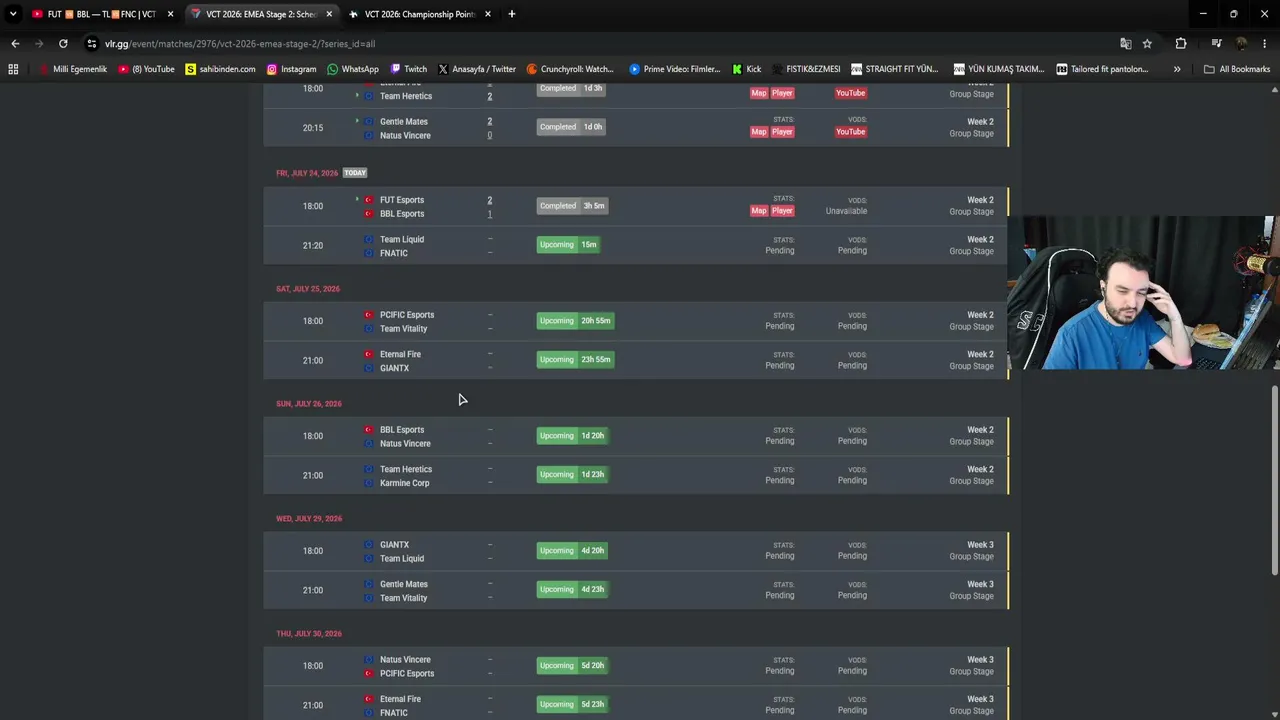Open the Chrome three-dot menu
The image size is (1280, 720).
pos(1265,44)
